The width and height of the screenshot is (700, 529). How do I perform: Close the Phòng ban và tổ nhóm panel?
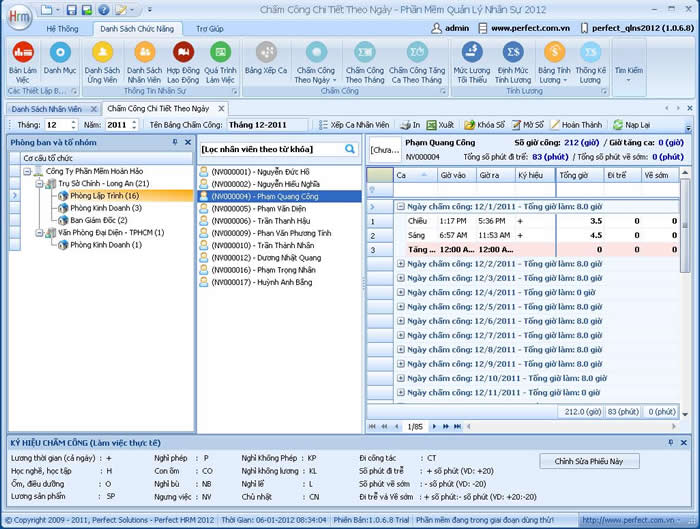click(188, 142)
